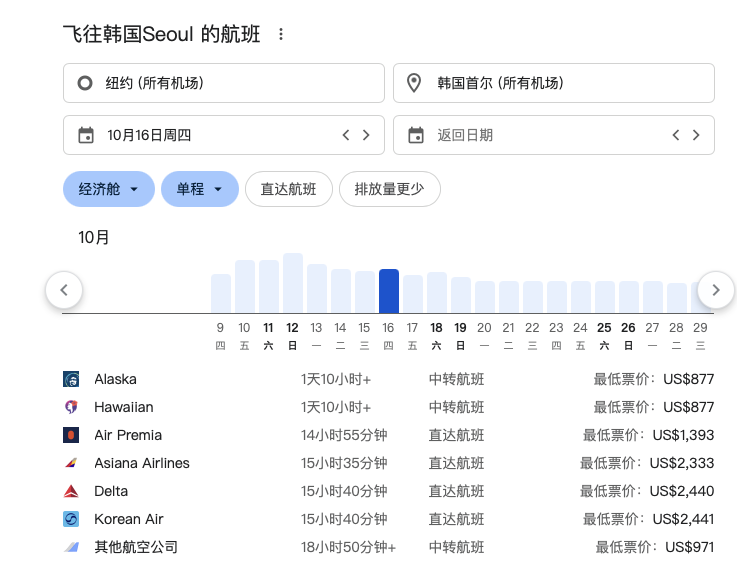Go to next day for departure date
737x568 pixels.
(x=366, y=135)
